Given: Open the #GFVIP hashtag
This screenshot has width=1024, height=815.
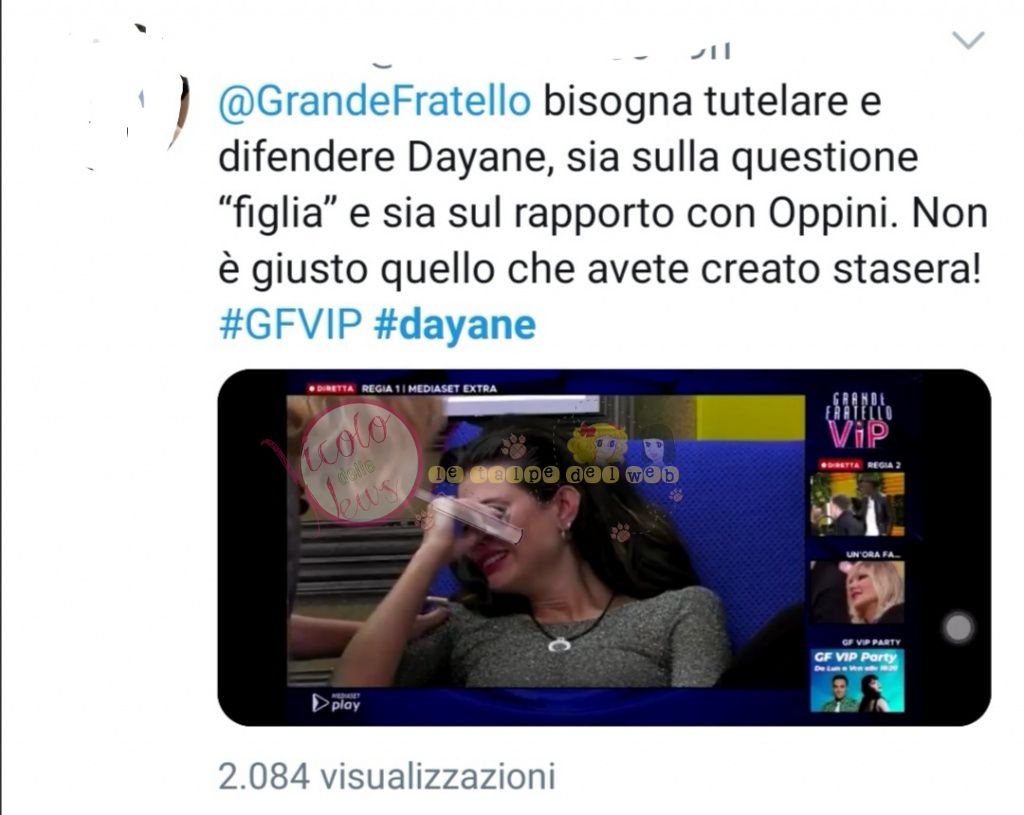Looking at the screenshot, I should [291, 324].
